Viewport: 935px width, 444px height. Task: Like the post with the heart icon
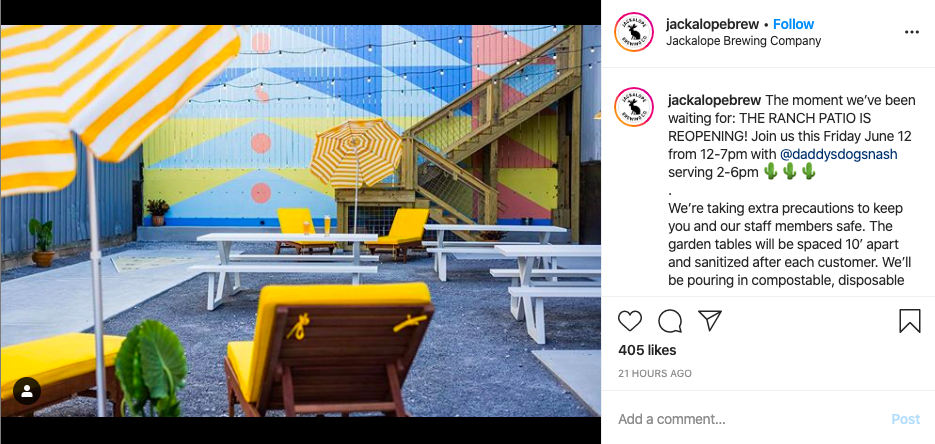pos(629,321)
